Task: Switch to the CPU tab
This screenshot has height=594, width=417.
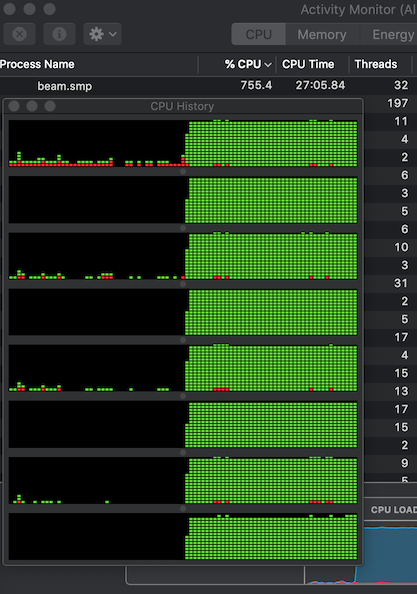Action: pyautogui.click(x=259, y=34)
